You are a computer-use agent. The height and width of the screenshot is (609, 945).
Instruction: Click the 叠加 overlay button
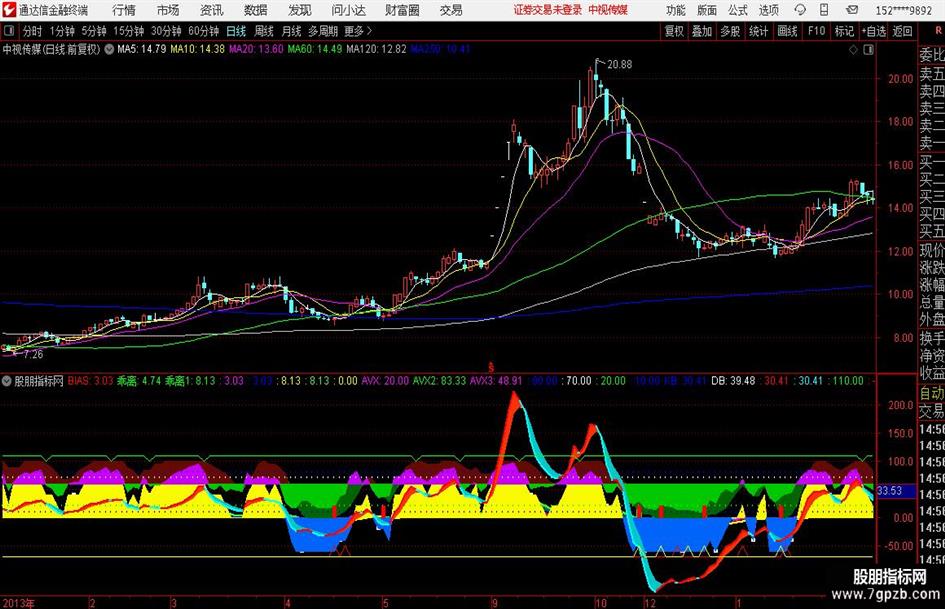(x=702, y=31)
